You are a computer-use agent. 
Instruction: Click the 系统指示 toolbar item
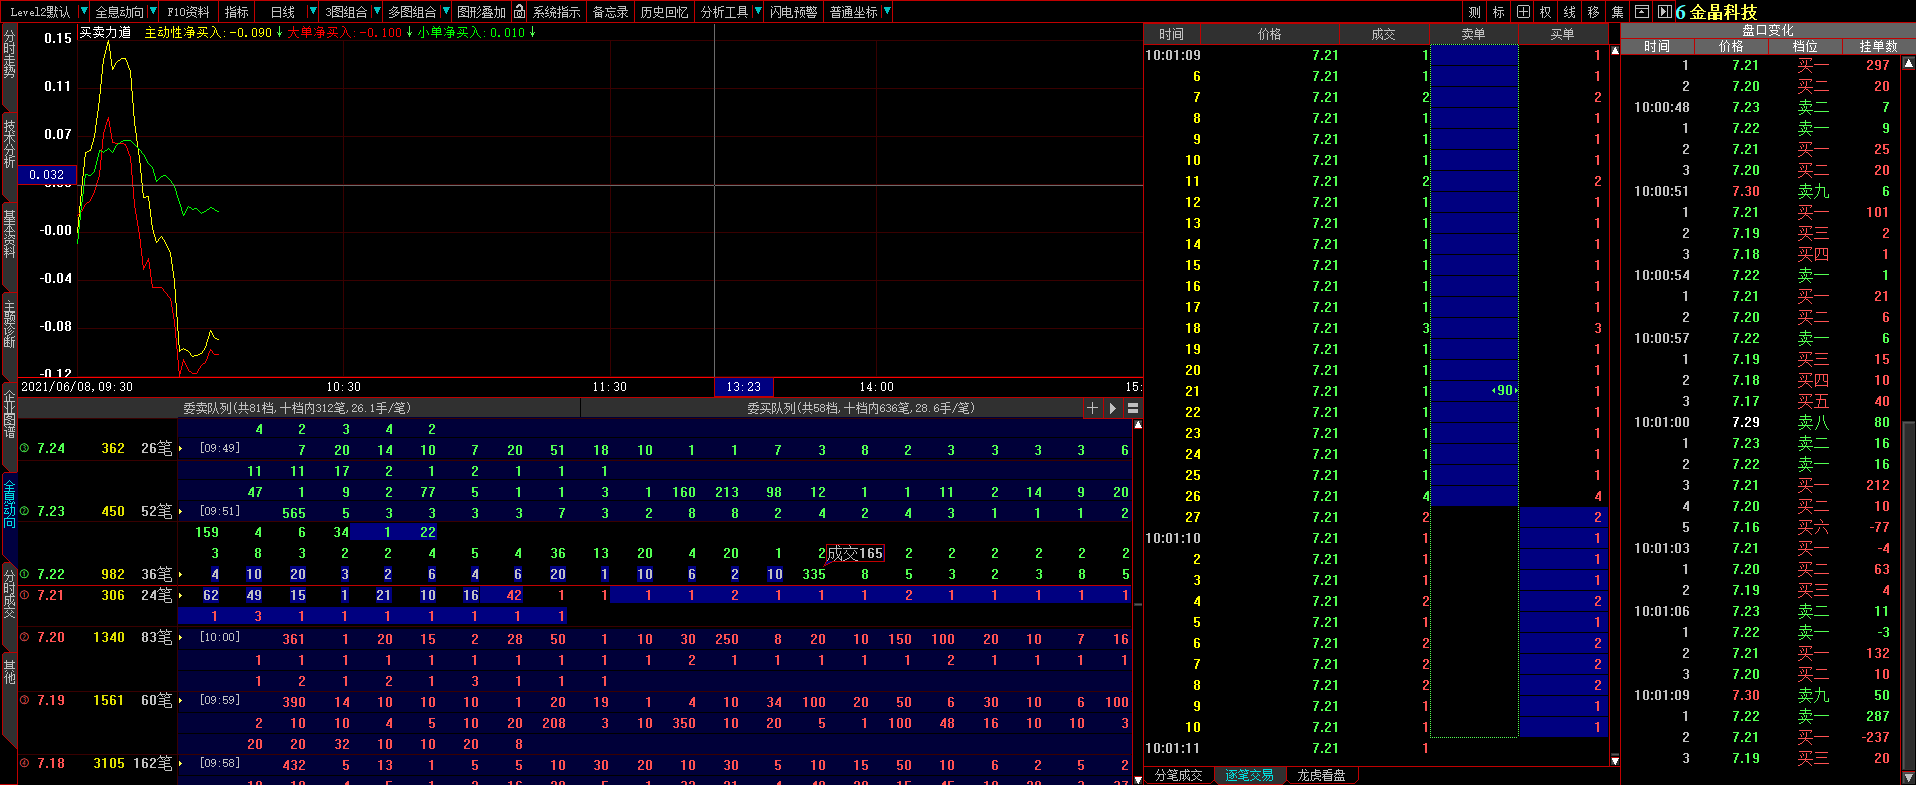pyautogui.click(x=557, y=12)
